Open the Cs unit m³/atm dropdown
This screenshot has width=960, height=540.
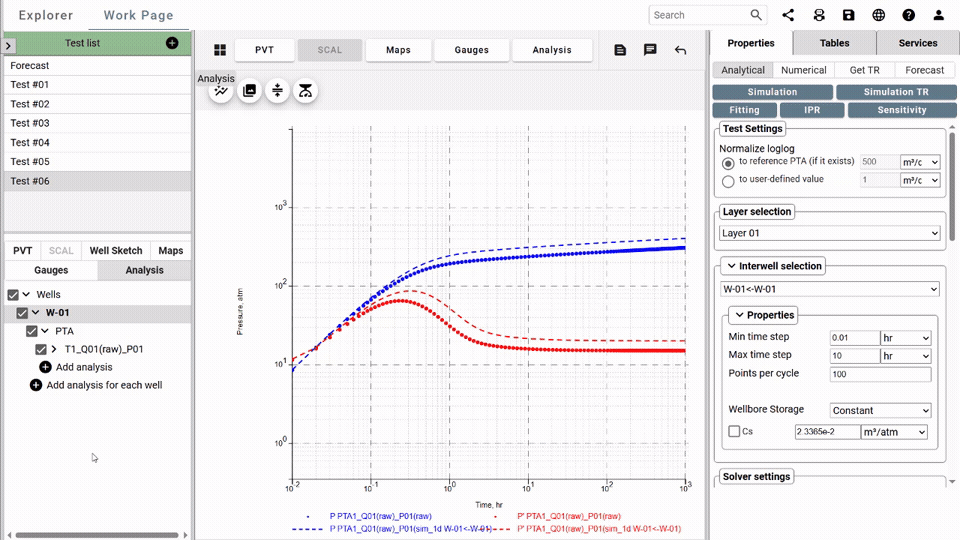[894, 432]
